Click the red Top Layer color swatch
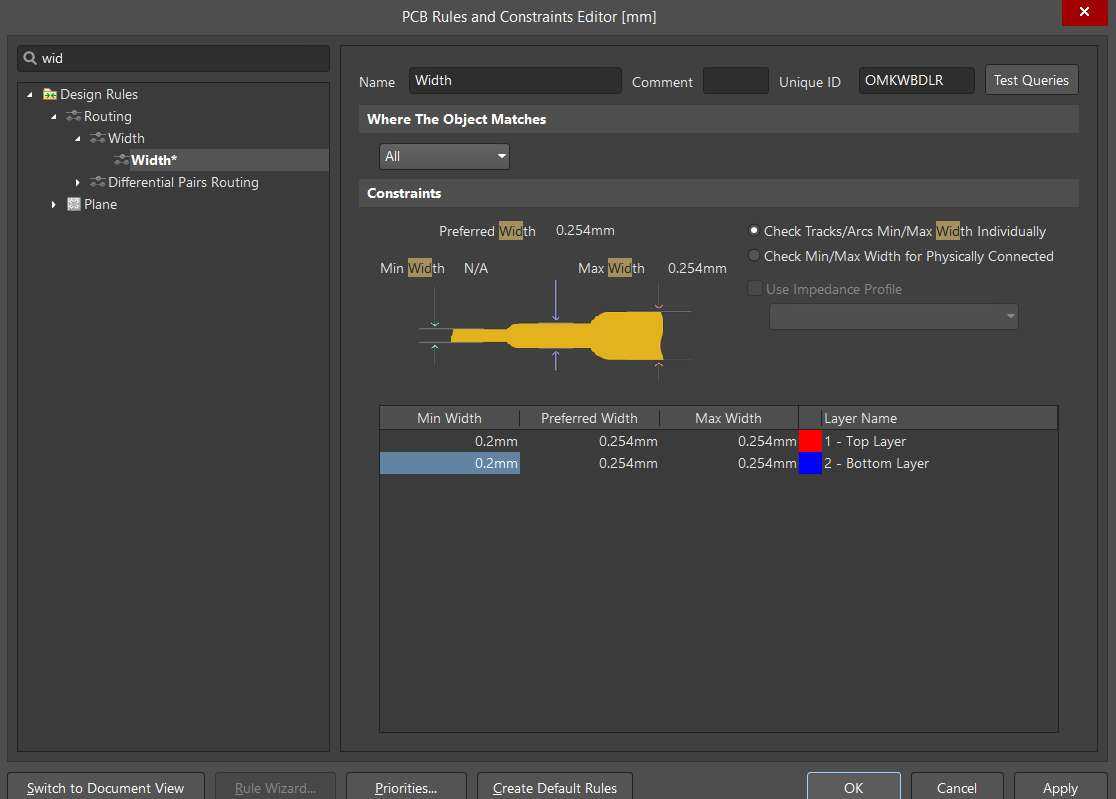The width and height of the screenshot is (1116, 799). pos(810,440)
